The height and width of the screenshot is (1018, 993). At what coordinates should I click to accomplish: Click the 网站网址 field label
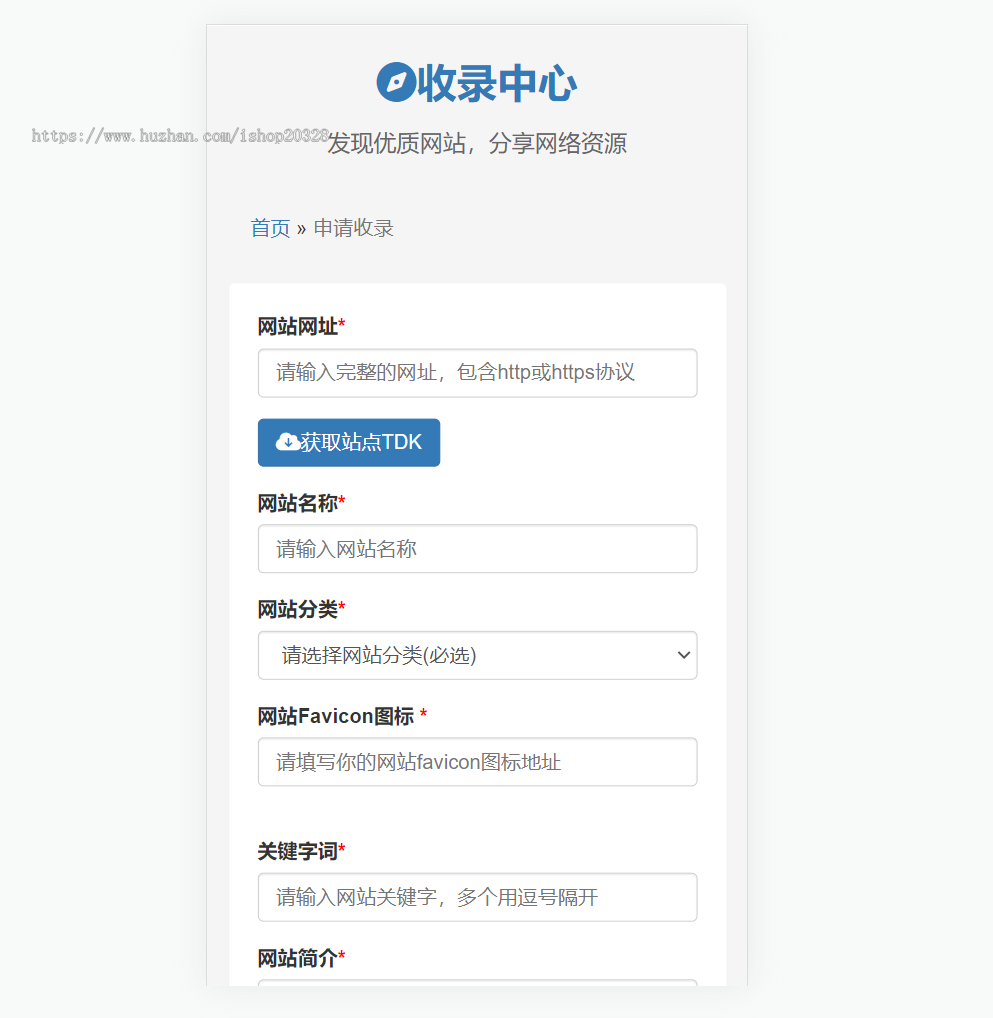point(297,327)
